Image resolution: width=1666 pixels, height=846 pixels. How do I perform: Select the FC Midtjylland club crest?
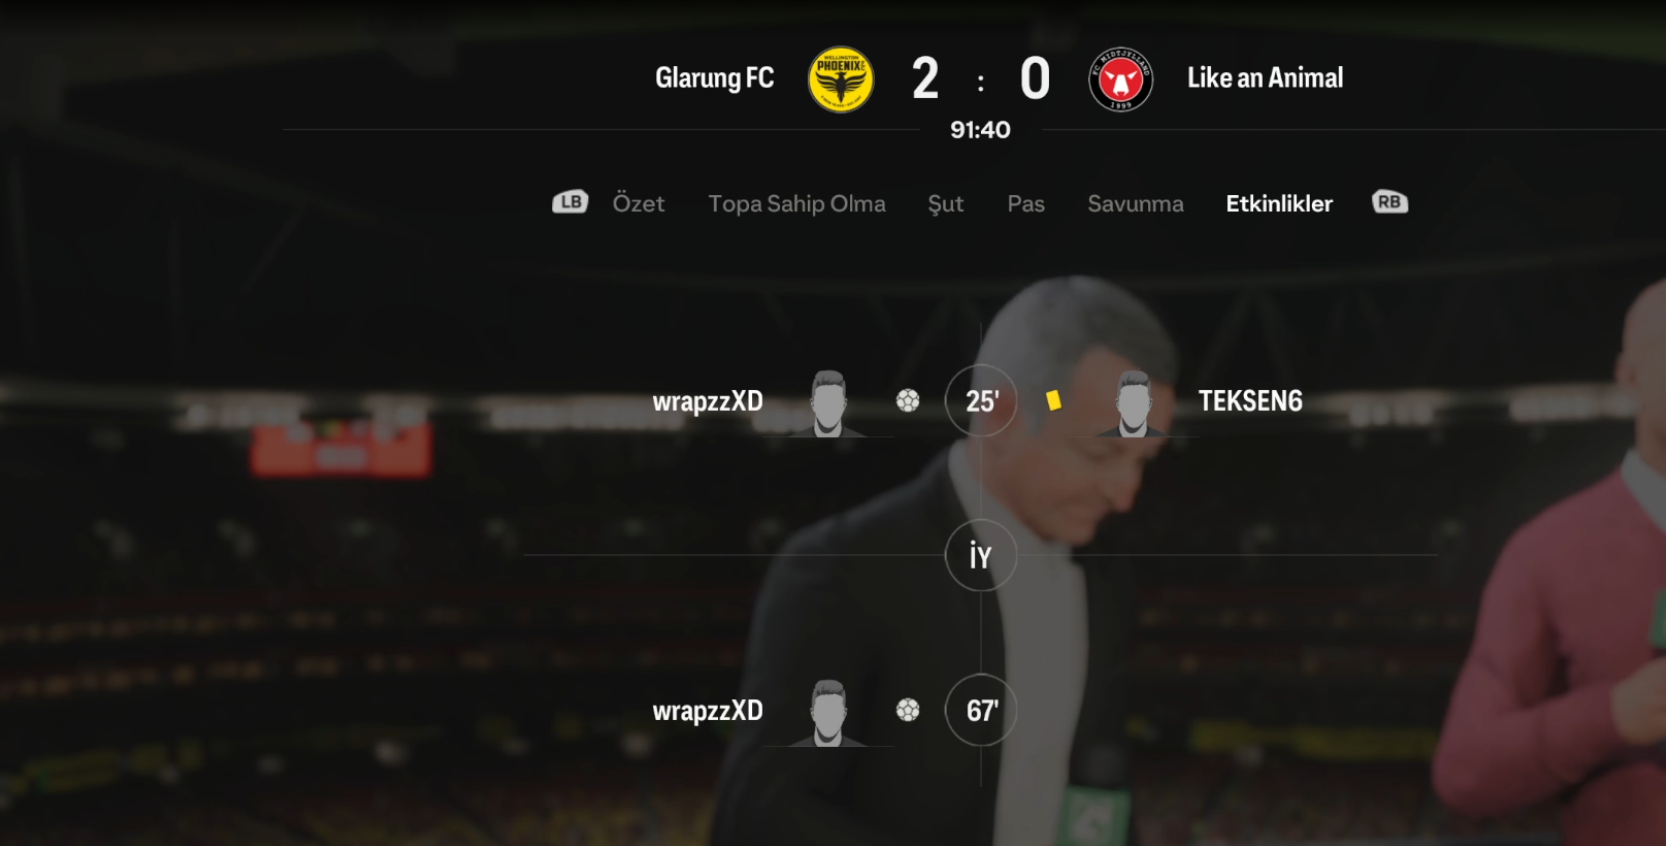1121,79
